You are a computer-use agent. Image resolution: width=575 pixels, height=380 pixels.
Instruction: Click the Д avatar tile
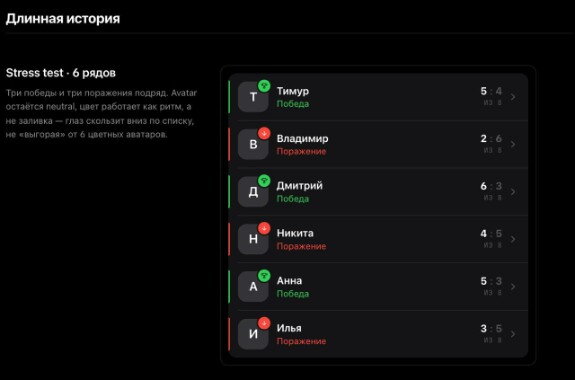(x=253, y=192)
